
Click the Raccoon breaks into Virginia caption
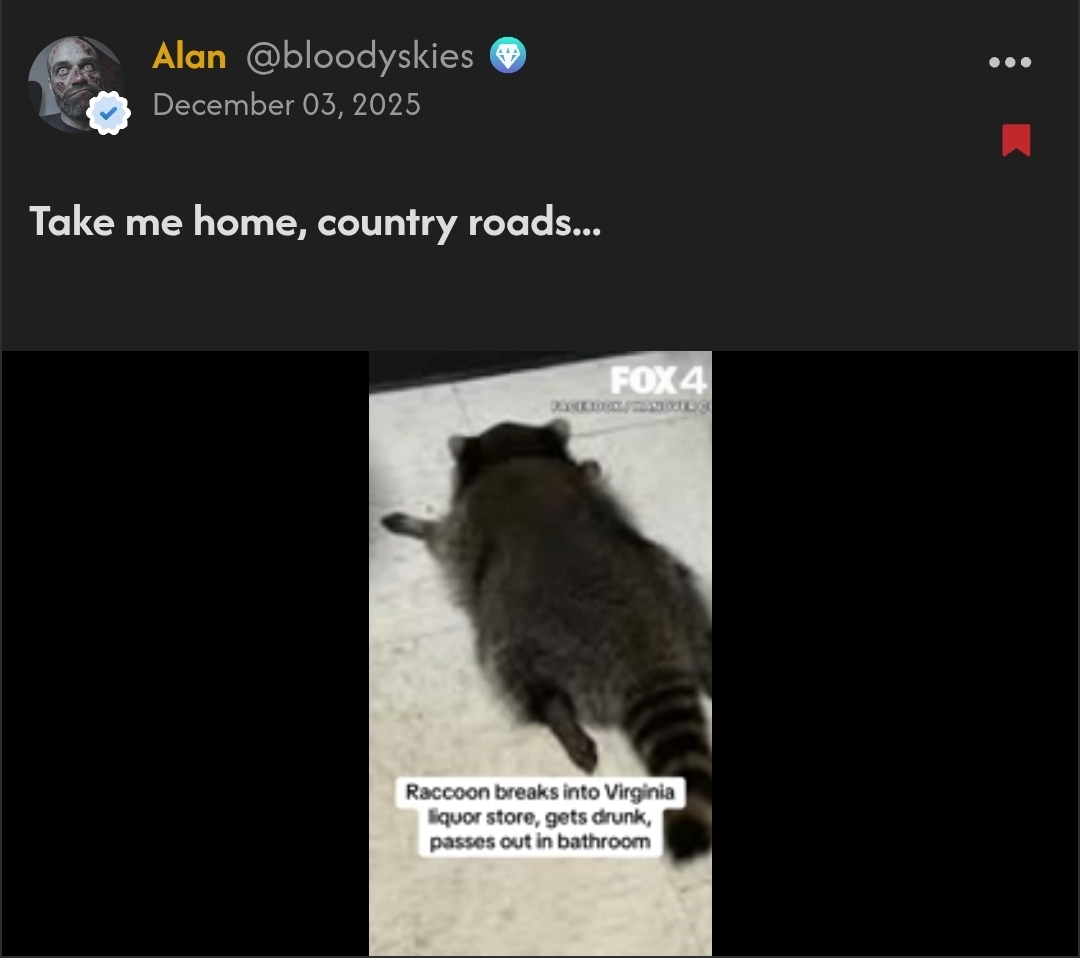pyautogui.click(x=540, y=817)
